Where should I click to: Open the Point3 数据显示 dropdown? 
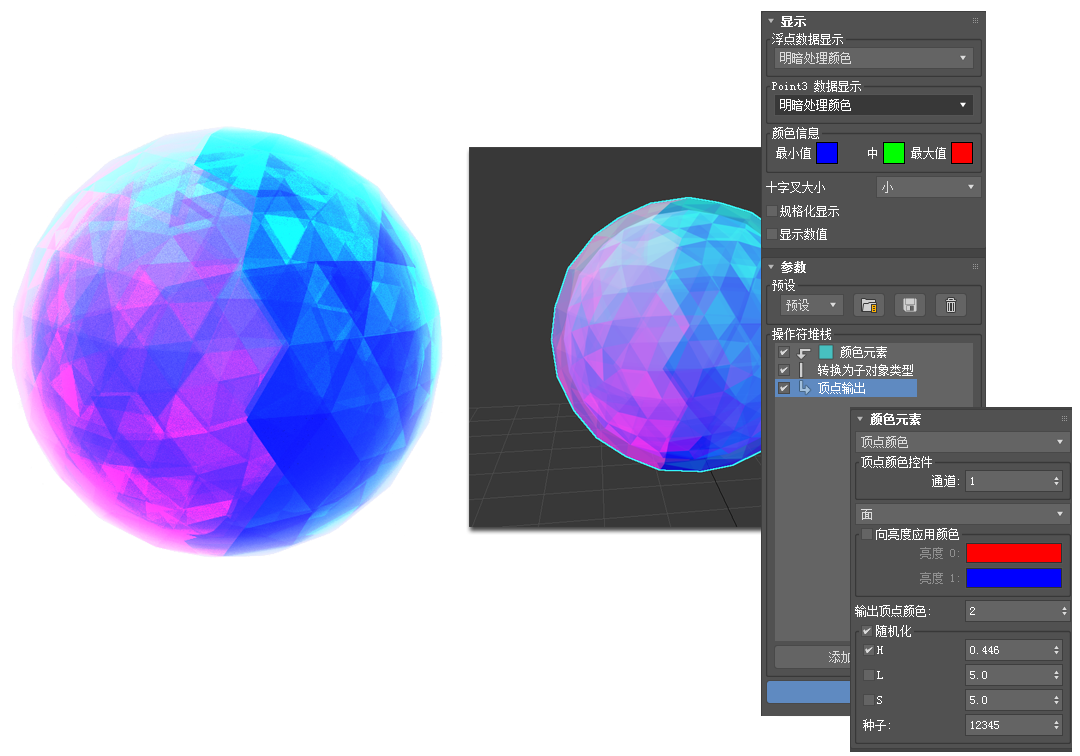pos(873,105)
